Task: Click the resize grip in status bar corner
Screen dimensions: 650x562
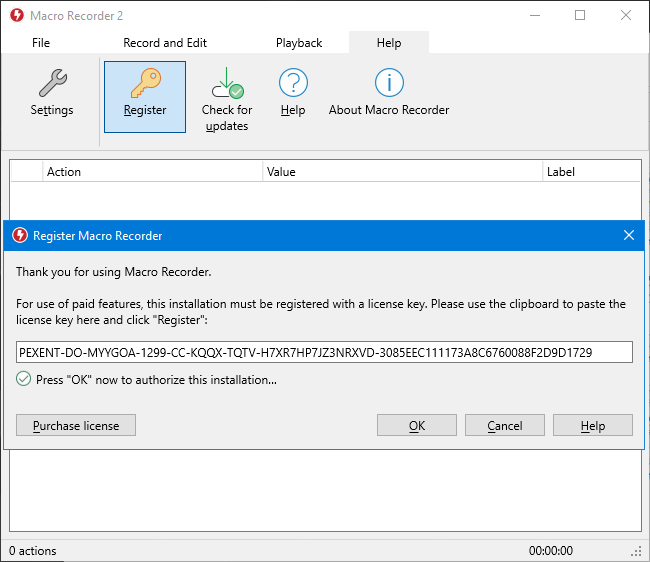Action: point(636,552)
